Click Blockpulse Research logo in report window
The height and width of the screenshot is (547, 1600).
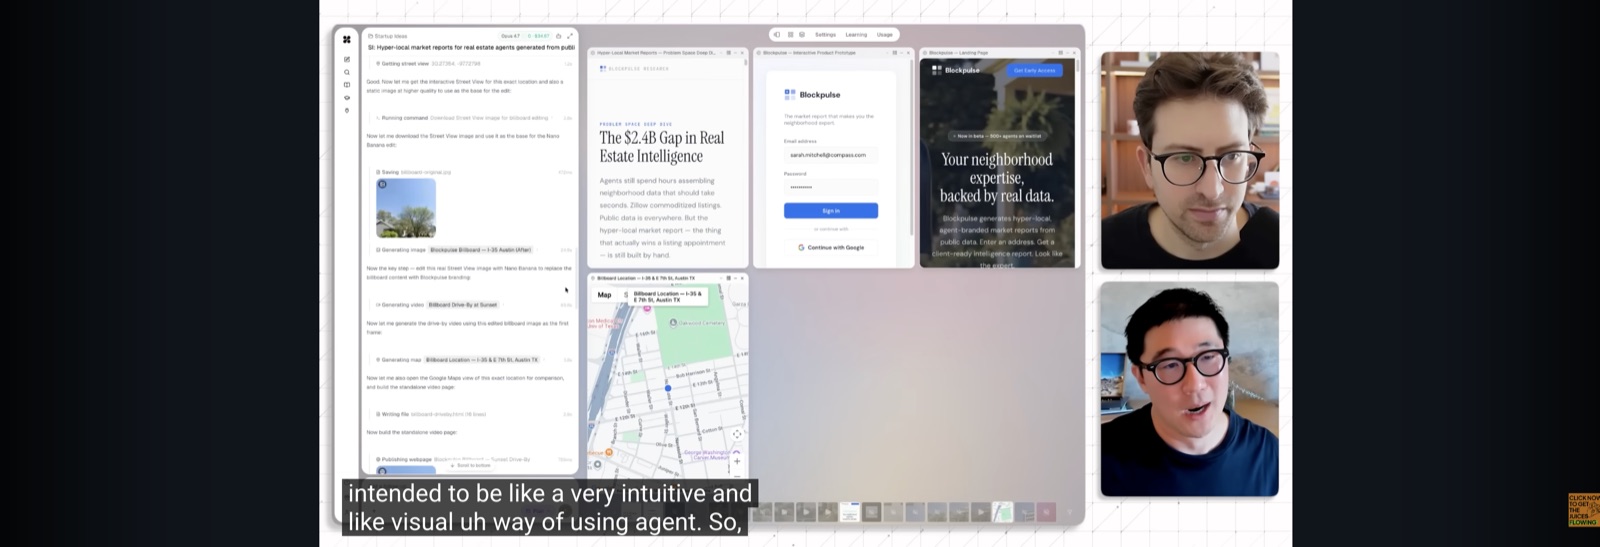coord(634,69)
